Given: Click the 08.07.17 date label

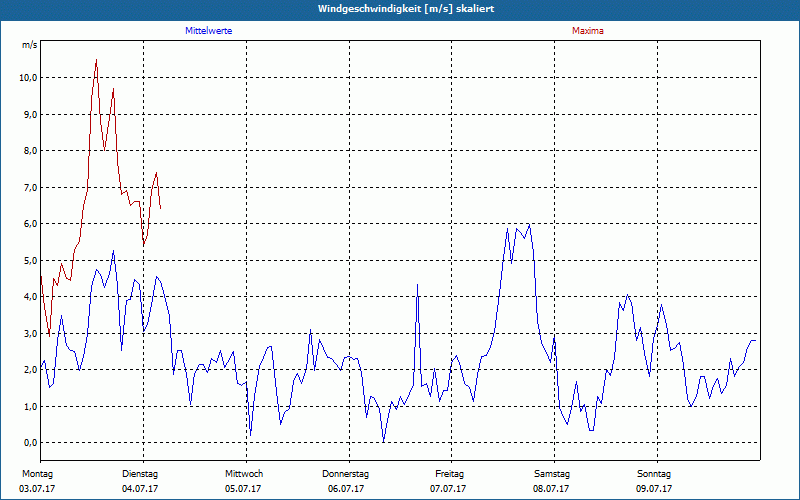Looking at the screenshot, I should coord(551,489).
